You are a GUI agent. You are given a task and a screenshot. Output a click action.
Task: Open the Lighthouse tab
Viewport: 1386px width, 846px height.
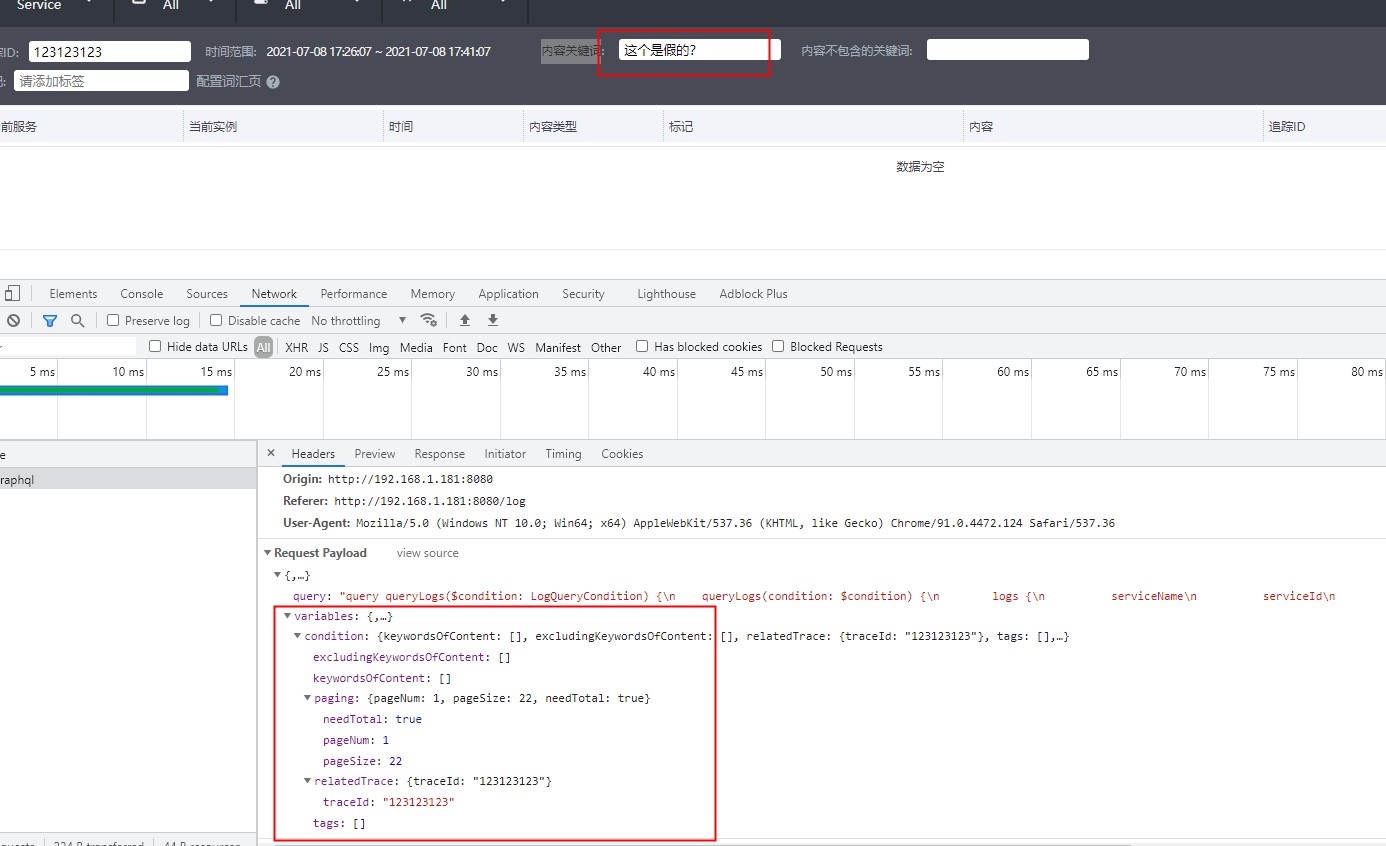tap(666, 294)
